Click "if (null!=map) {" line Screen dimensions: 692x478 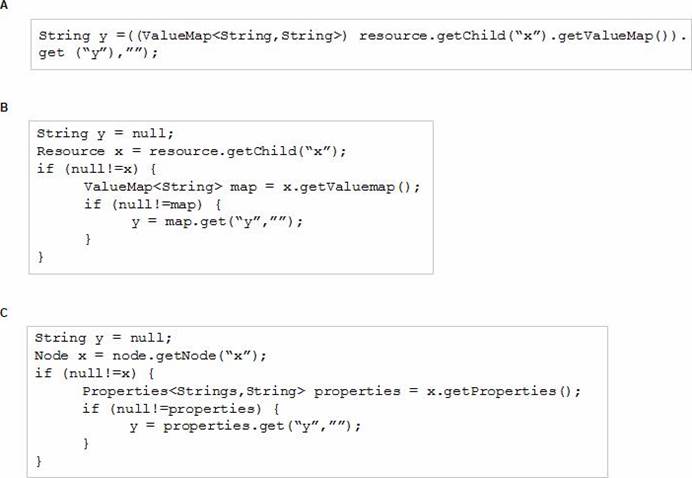(x=152, y=204)
